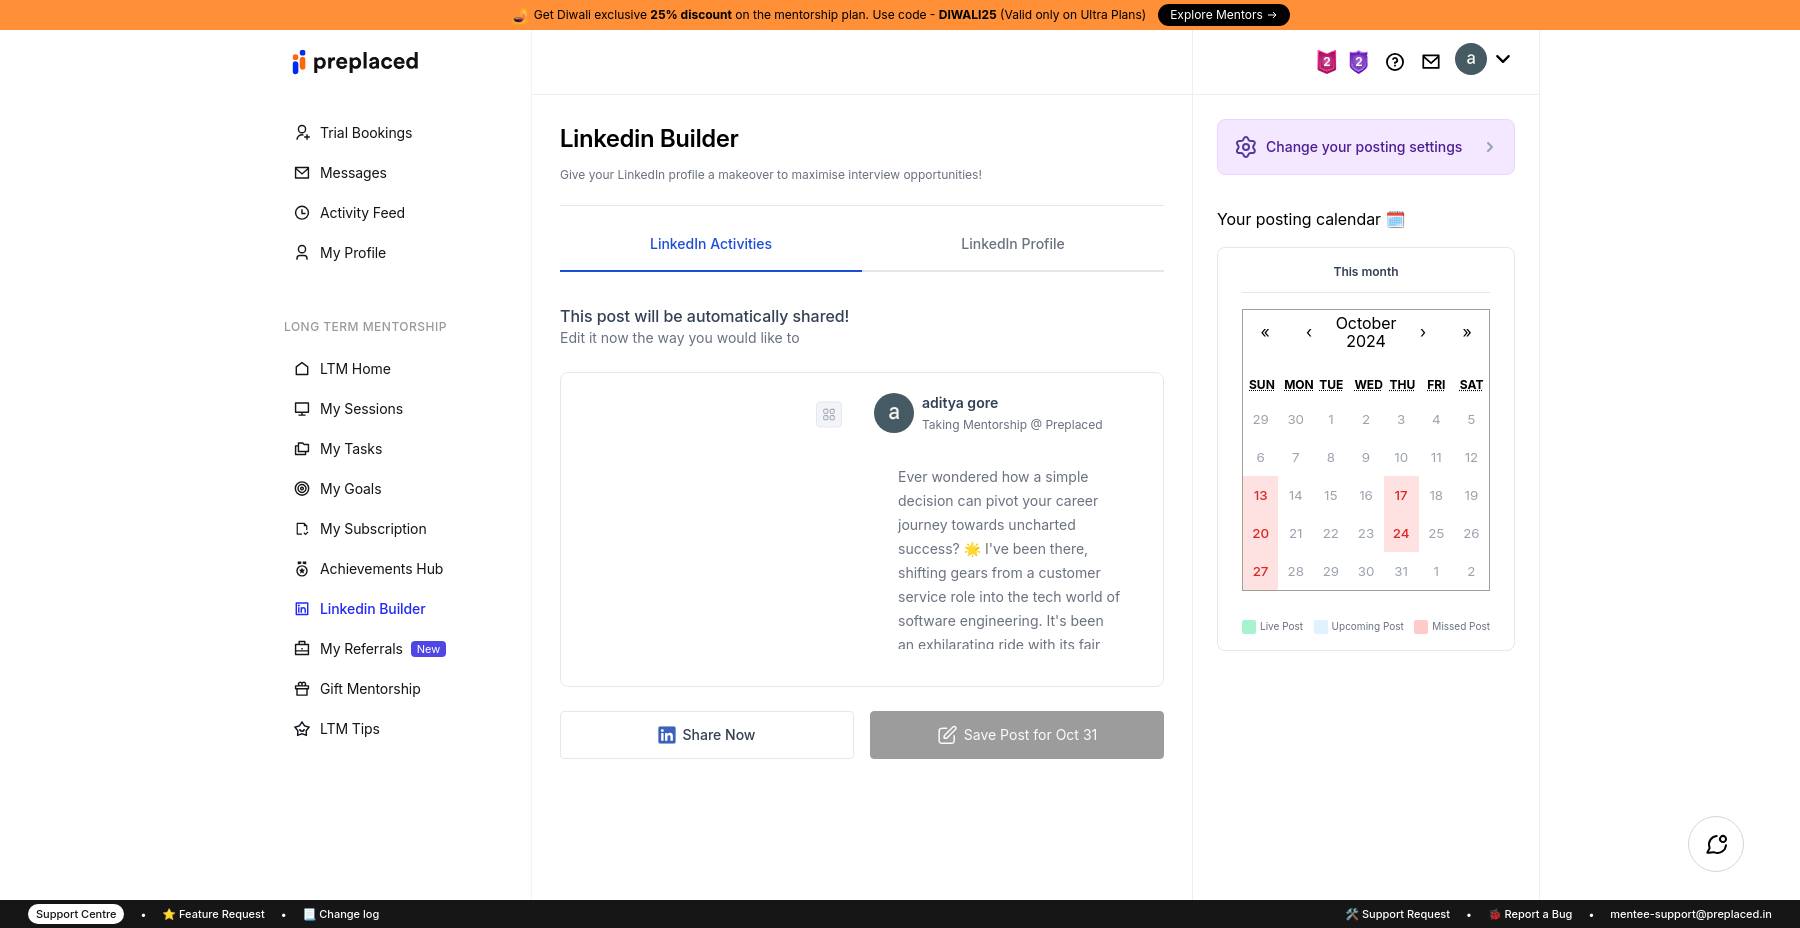1800x928 pixels.
Task: Open Achievements Hub in the sidebar
Action: pyautogui.click(x=381, y=569)
